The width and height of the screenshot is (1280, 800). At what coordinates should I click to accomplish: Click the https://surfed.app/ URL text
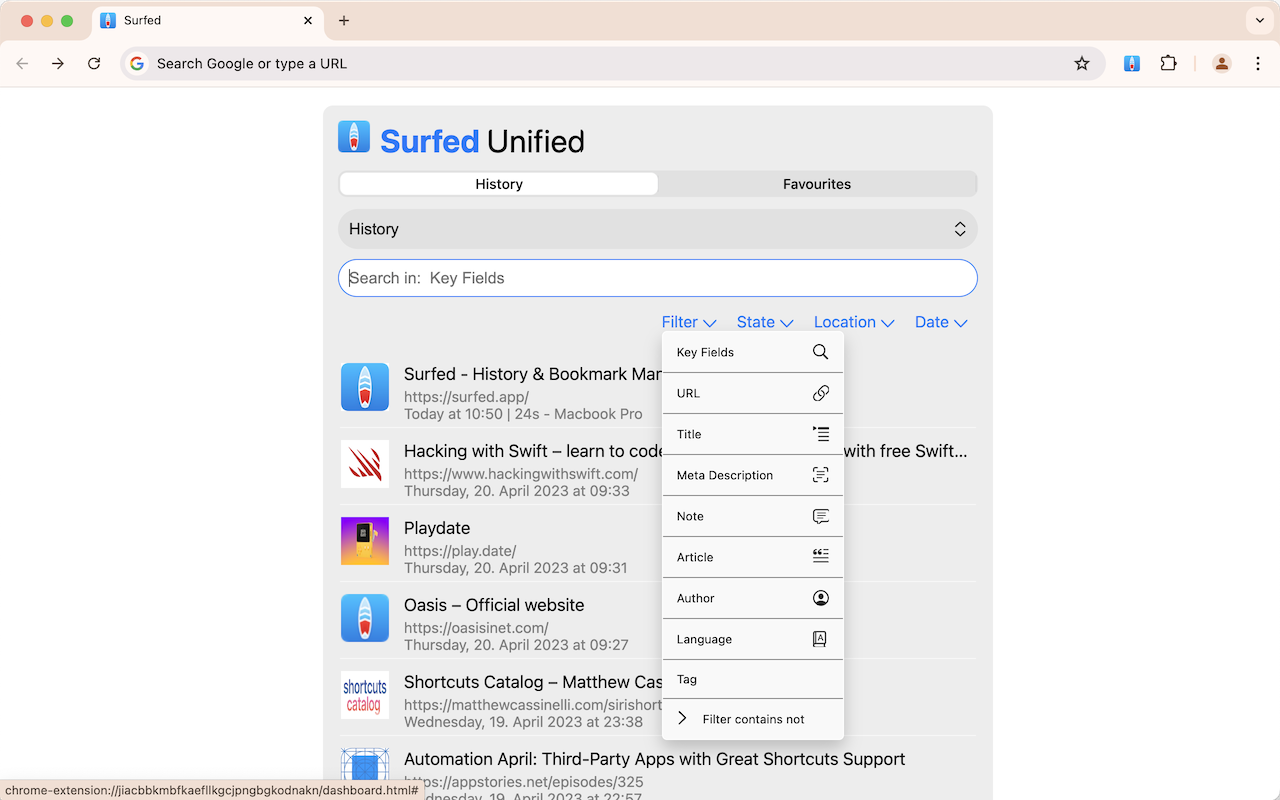point(466,397)
